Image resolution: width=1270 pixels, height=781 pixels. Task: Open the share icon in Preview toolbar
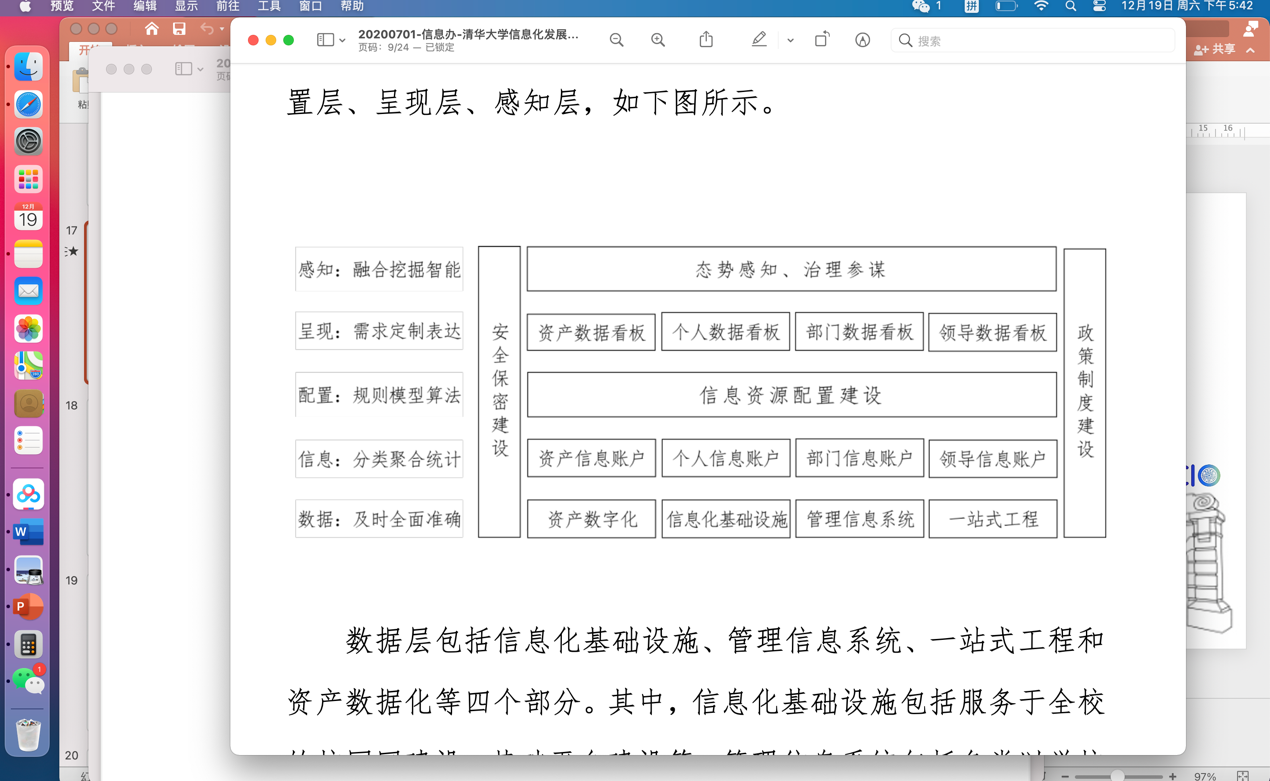click(706, 39)
